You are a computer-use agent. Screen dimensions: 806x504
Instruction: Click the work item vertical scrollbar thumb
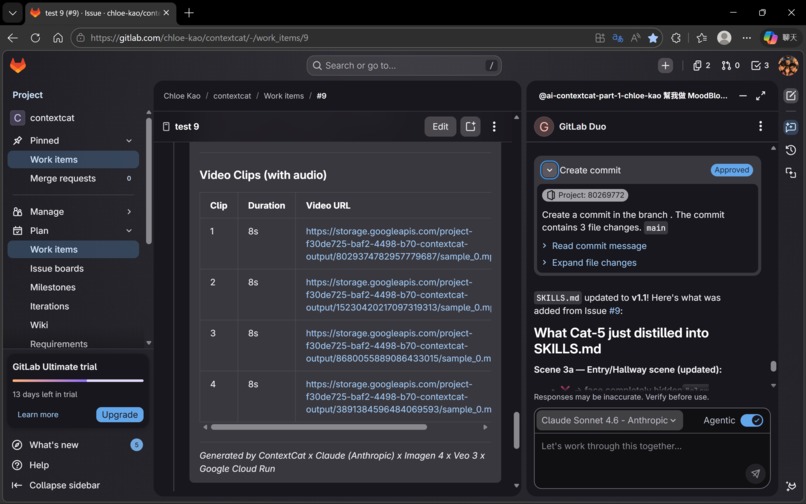(x=517, y=430)
